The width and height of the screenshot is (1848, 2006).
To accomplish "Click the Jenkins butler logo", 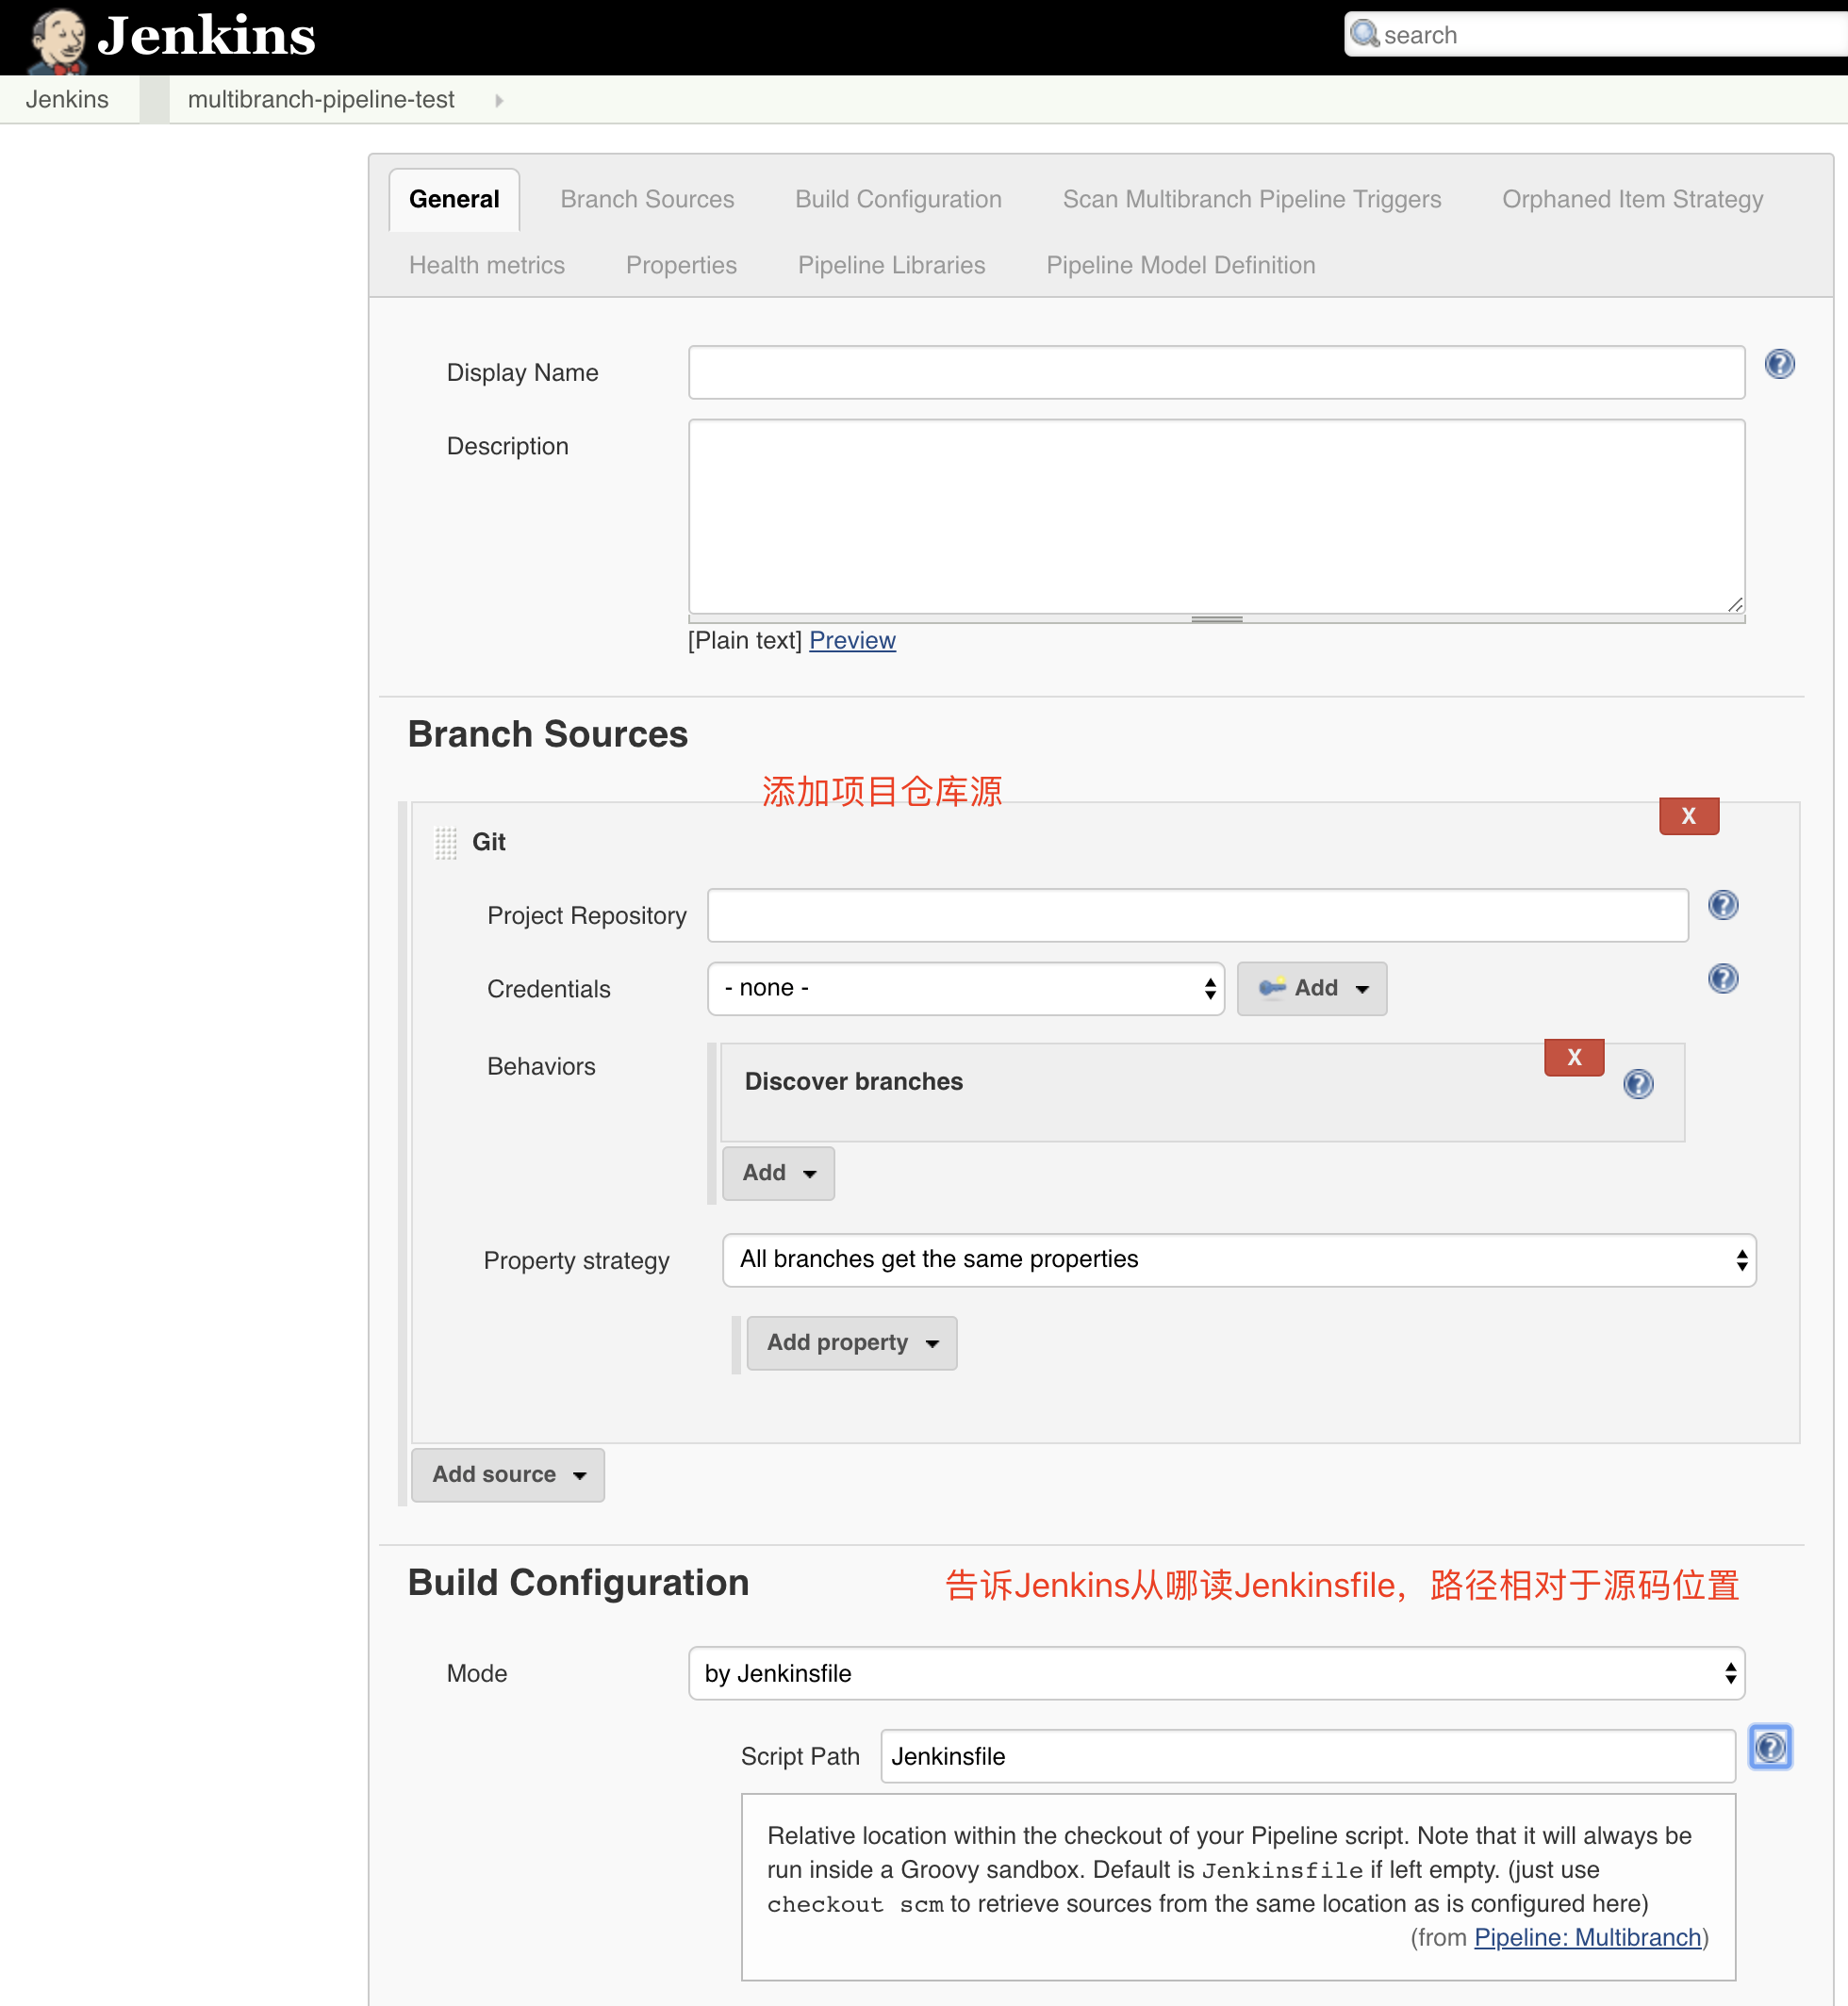I will (x=58, y=38).
